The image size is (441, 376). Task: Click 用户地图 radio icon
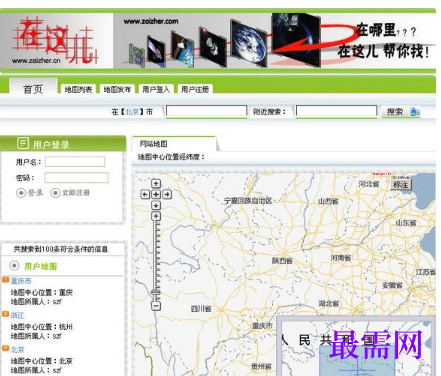coord(14,266)
